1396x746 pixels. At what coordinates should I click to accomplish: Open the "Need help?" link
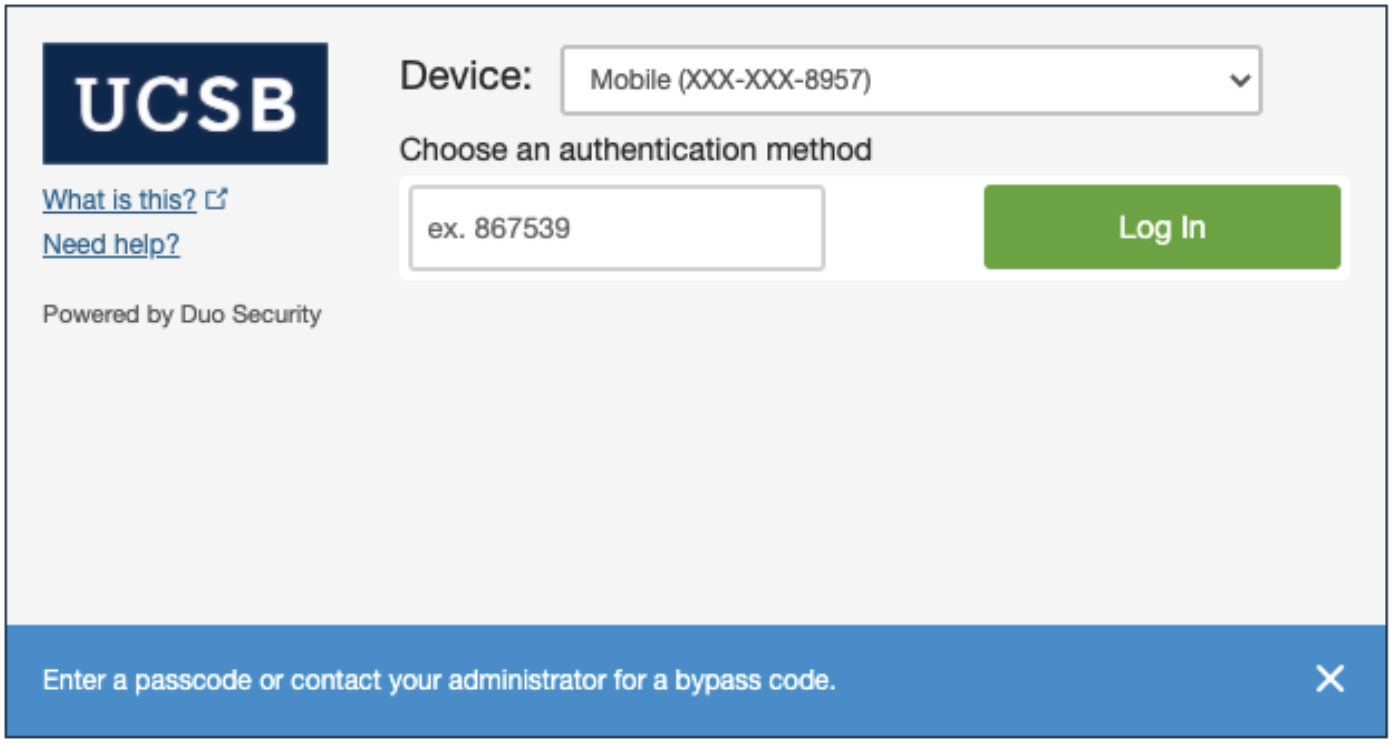pos(111,245)
